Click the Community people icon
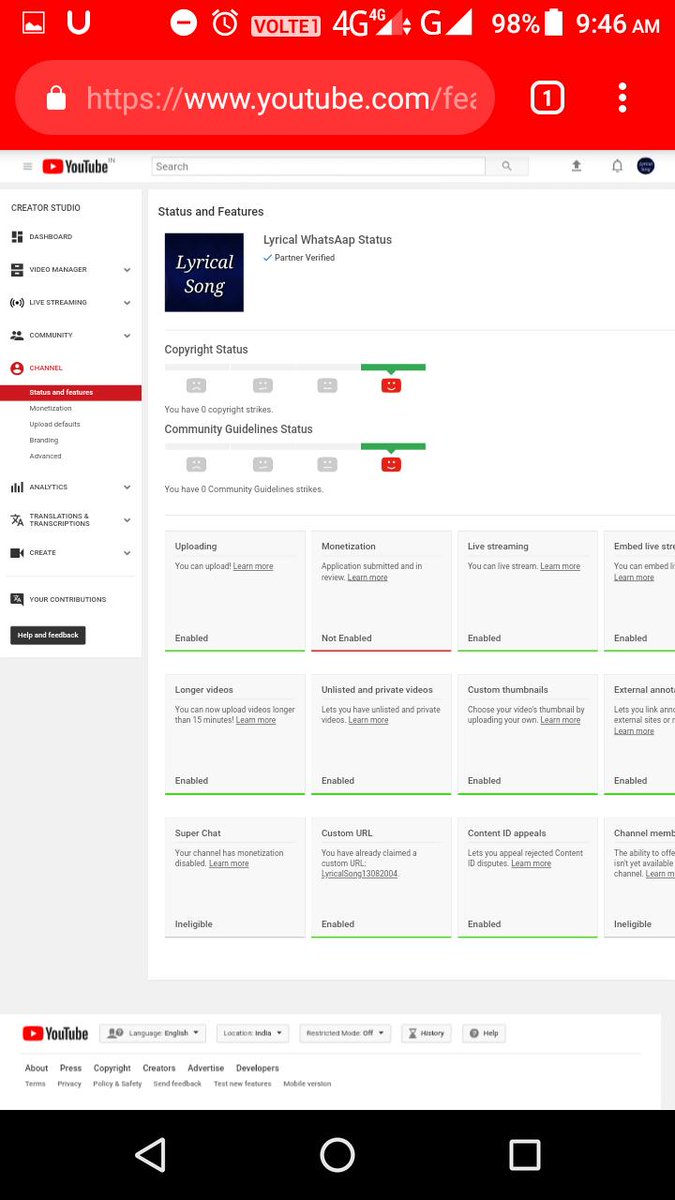The width and height of the screenshot is (675, 1200). [17, 335]
